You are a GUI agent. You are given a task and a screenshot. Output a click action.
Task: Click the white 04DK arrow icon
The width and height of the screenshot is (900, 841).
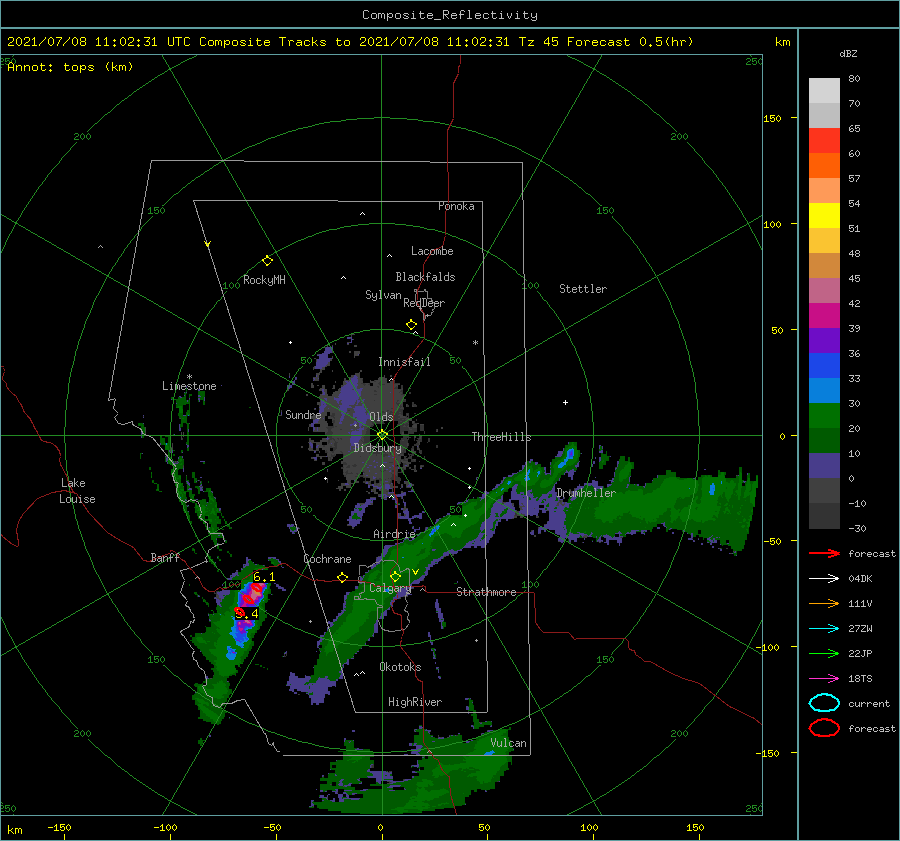[x=824, y=579]
